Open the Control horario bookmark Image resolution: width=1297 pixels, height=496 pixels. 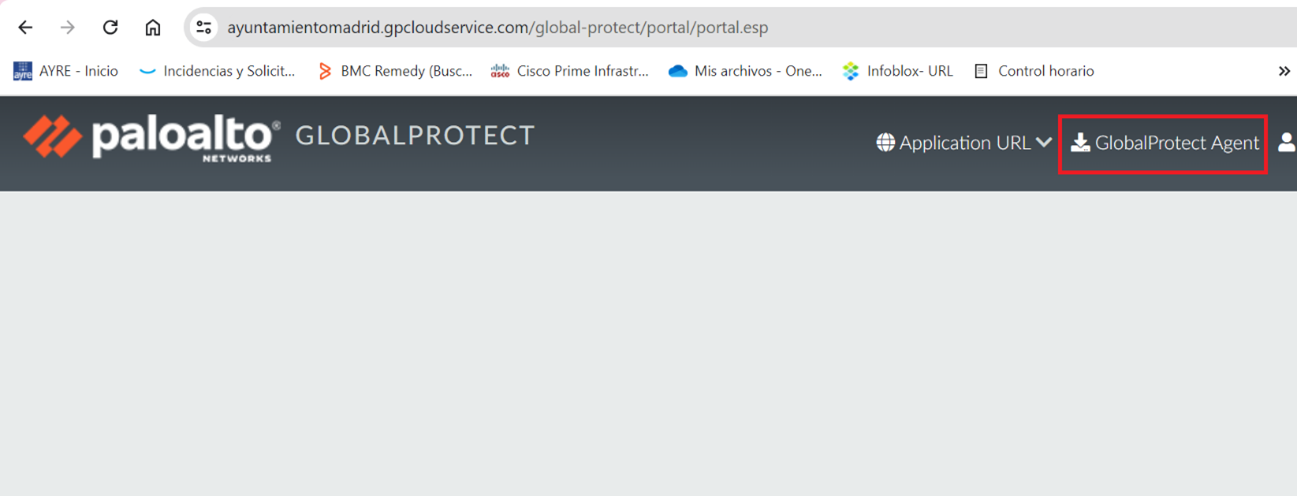tap(1034, 71)
